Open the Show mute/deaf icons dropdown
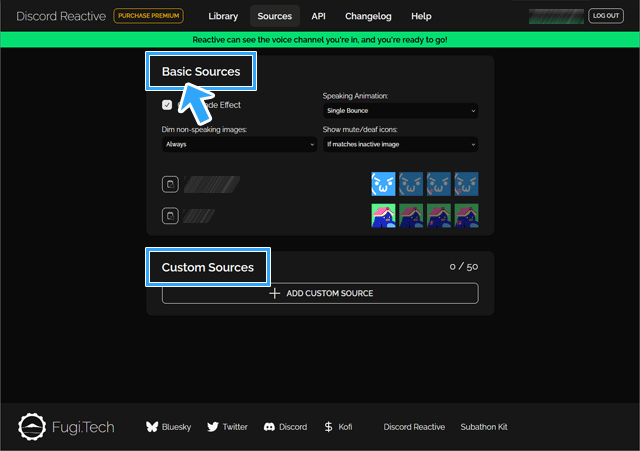This screenshot has height=451, width=640. click(x=400, y=144)
